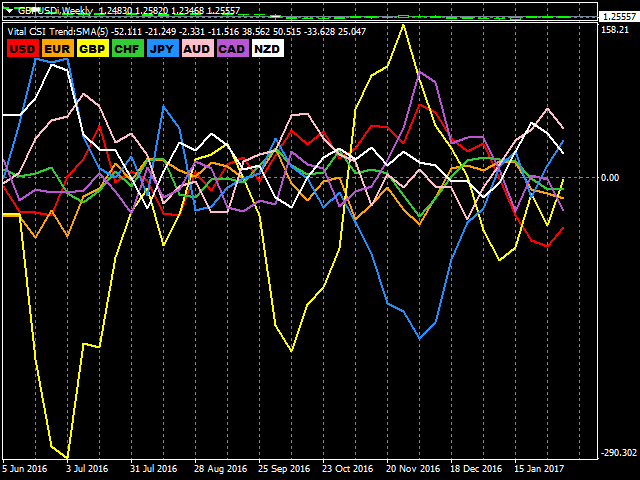This screenshot has height=480, width=640.
Task: Click the yellow GBP line's highest peak
Action: click(x=403, y=25)
